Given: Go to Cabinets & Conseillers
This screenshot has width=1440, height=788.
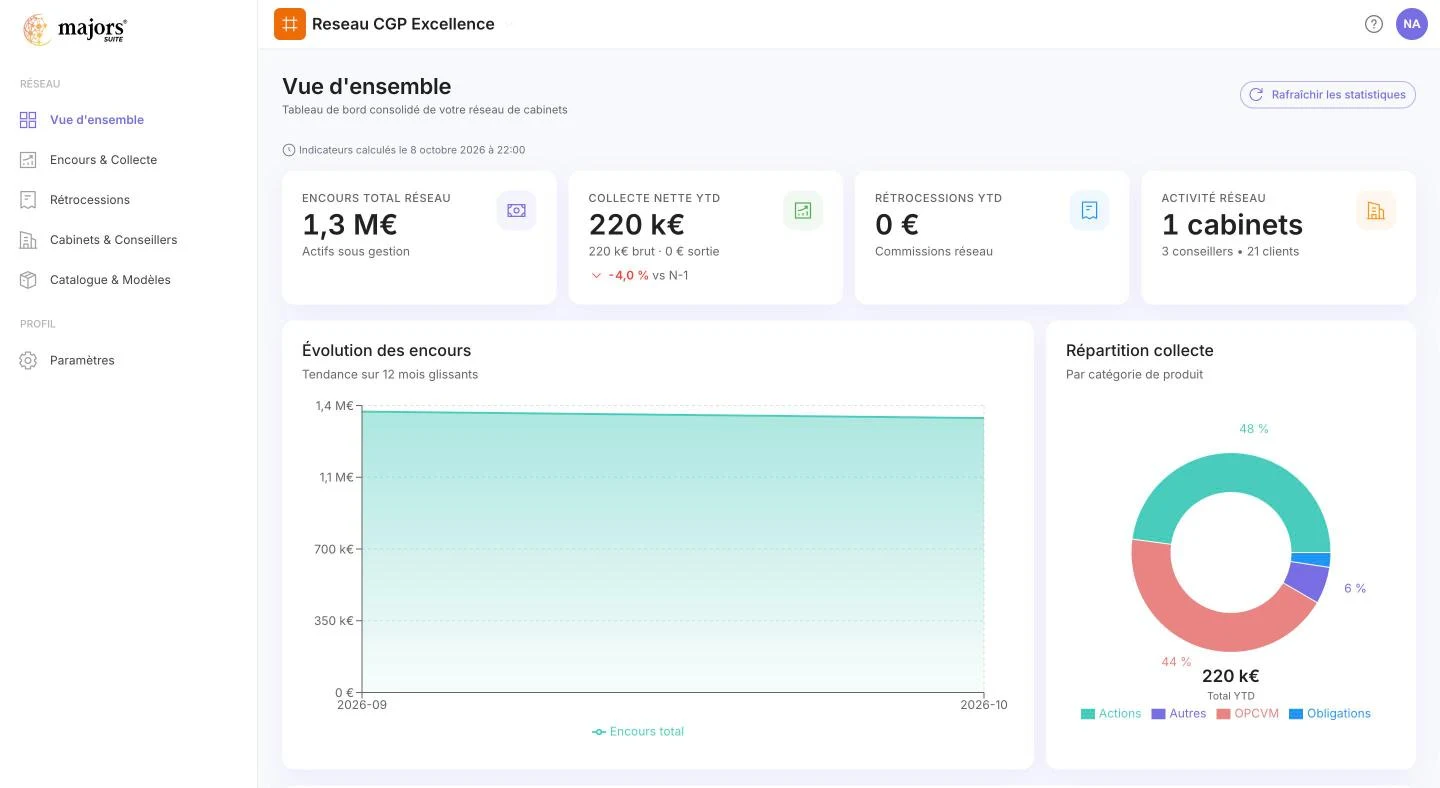Looking at the screenshot, I should (x=113, y=240).
